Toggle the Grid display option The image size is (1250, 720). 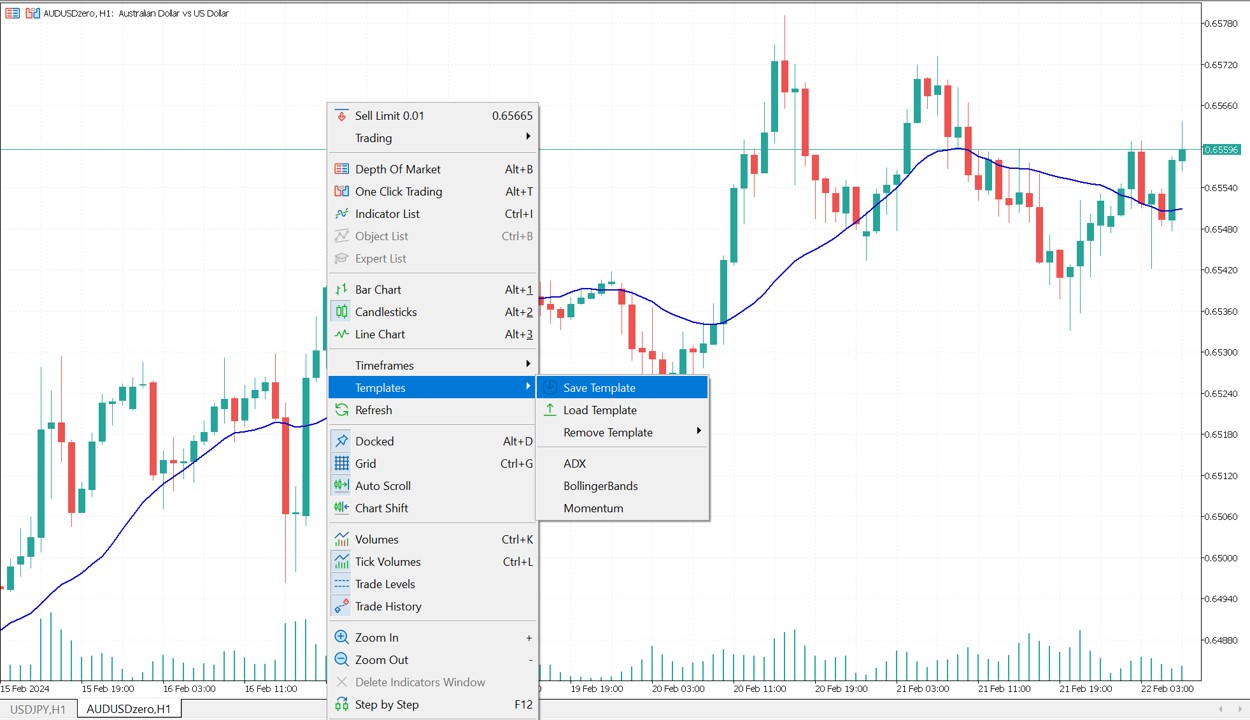pyautogui.click(x=365, y=464)
